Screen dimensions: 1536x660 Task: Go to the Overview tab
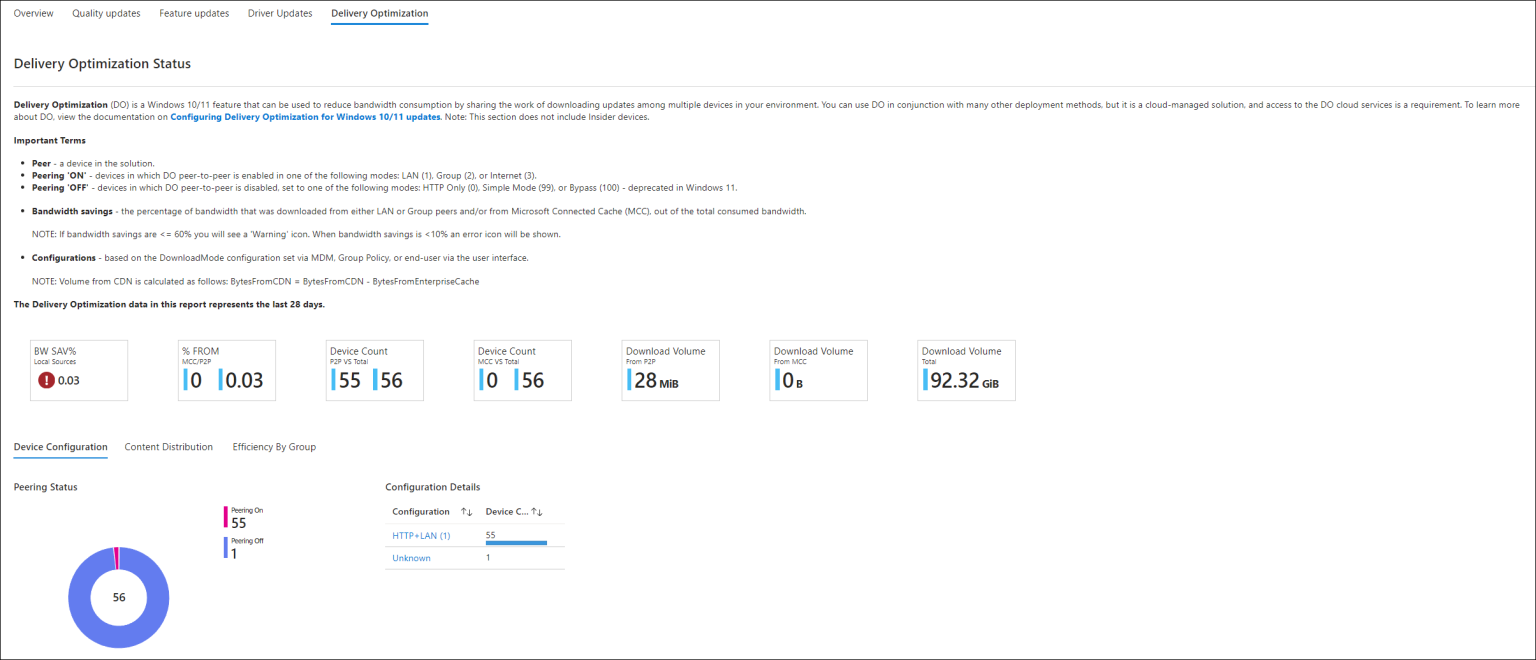33,13
